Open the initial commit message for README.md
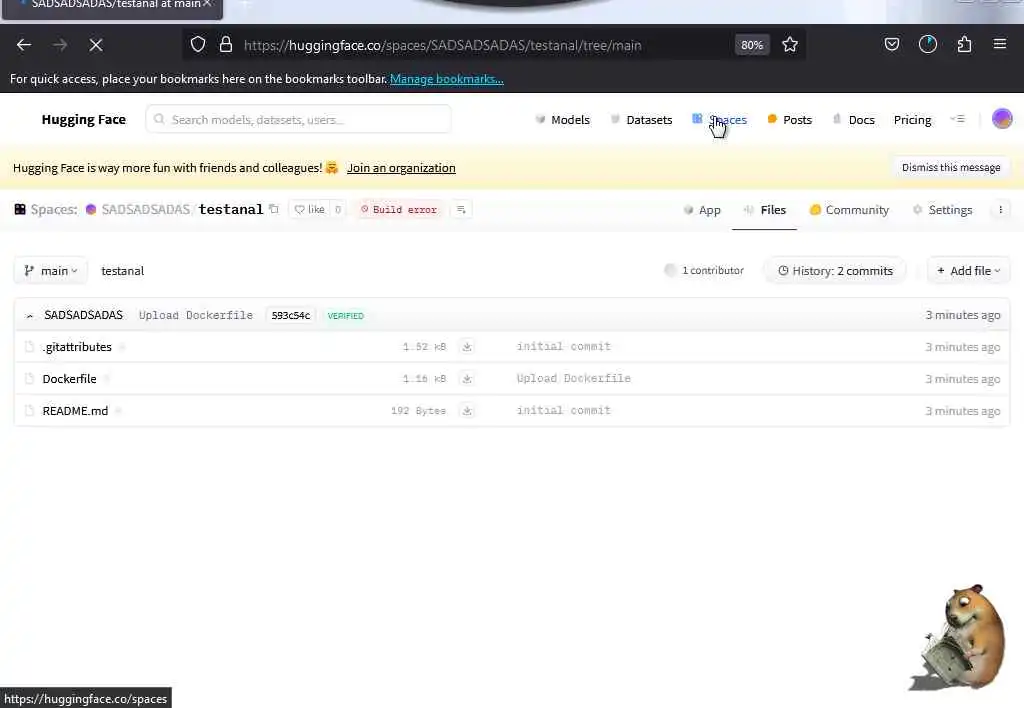Screen dimensions: 1024x708 [x=564, y=410]
